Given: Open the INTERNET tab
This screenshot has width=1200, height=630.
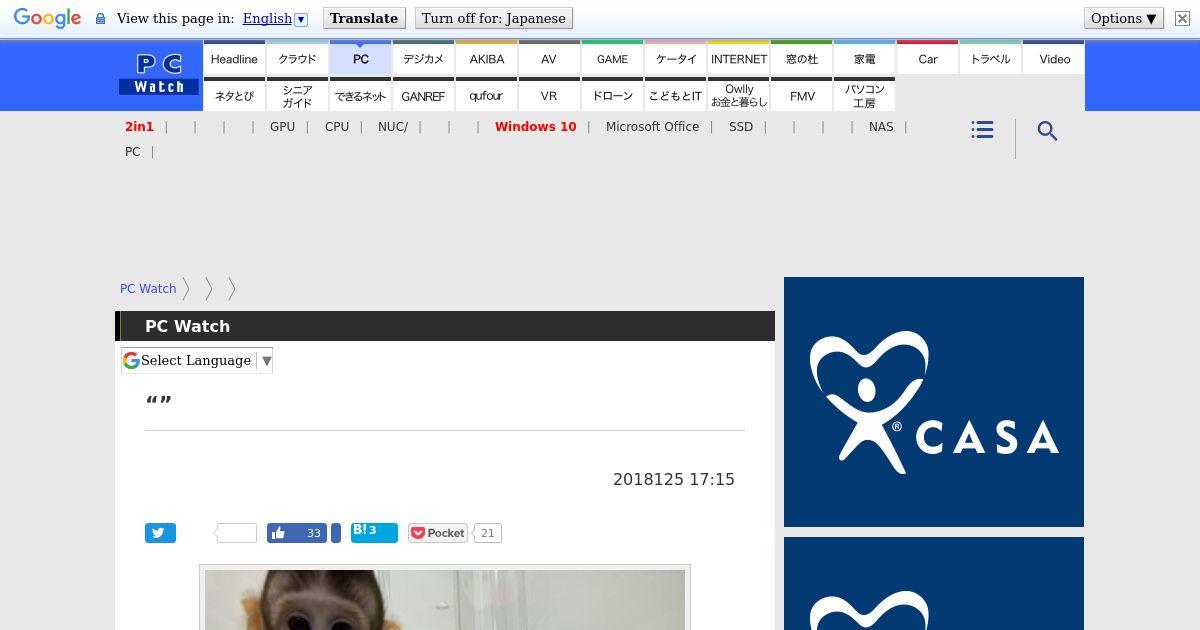Looking at the screenshot, I should tap(739, 58).
